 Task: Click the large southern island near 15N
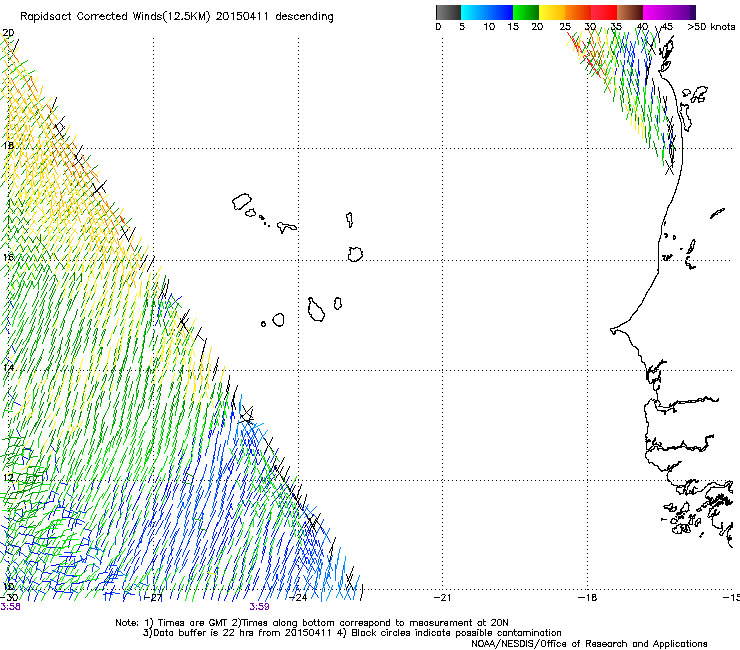(316, 310)
